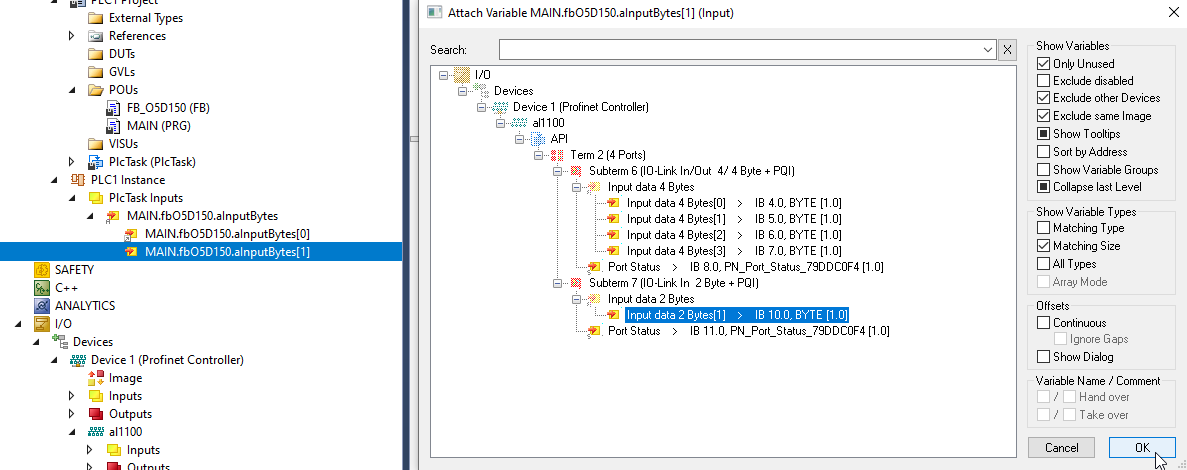The image size is (1187, 470).
Task: Click the SAFETY node icon
Action: 42,269
